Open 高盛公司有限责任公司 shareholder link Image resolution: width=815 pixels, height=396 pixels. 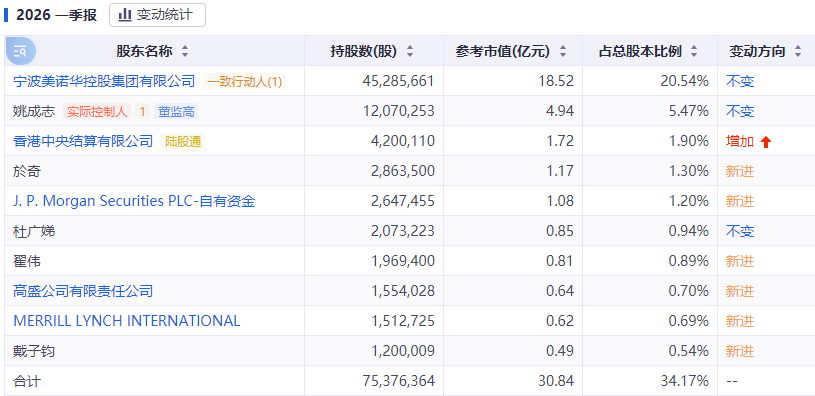point(83,291)
